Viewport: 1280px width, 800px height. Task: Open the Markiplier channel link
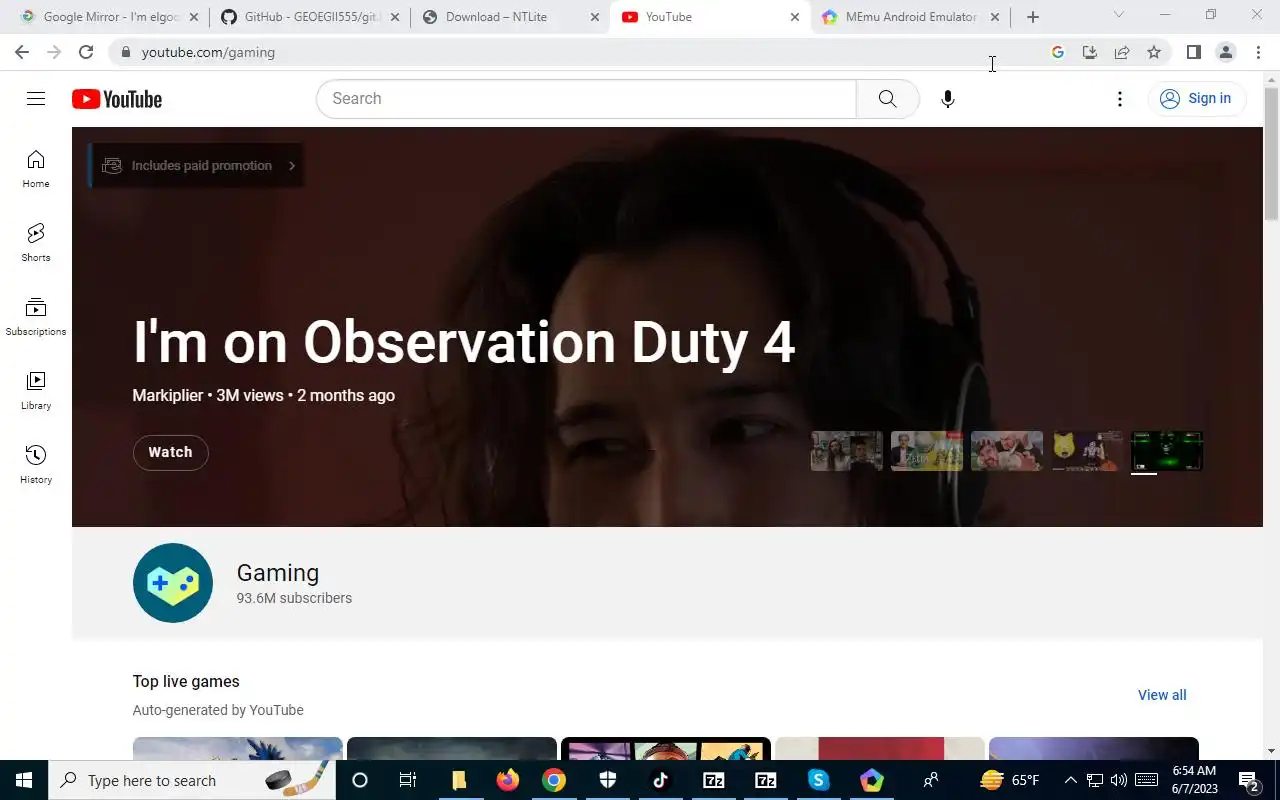pos(168,395)
